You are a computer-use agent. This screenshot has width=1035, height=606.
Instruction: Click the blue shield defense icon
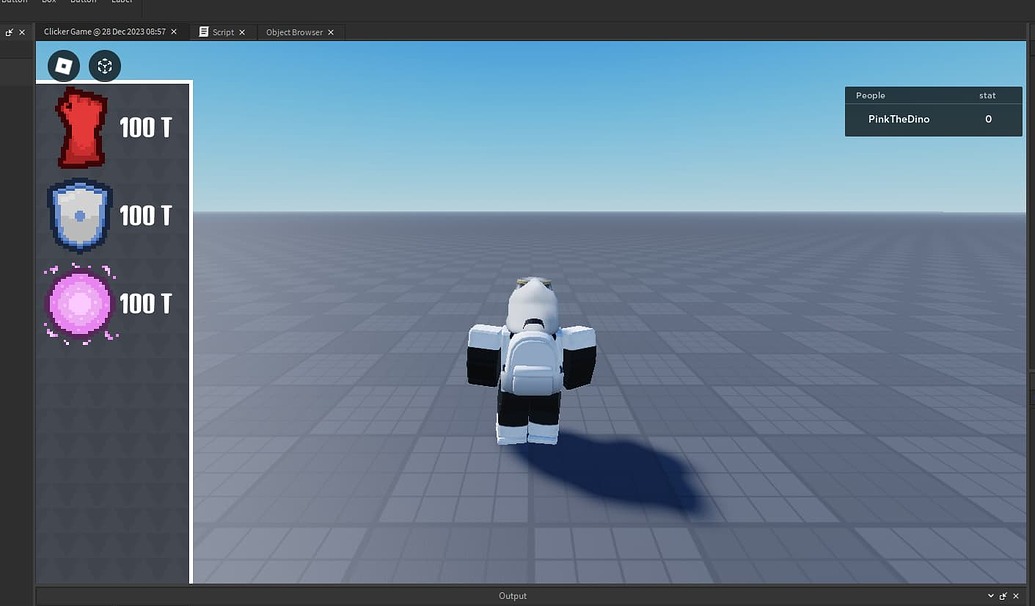tap(80, 216)
